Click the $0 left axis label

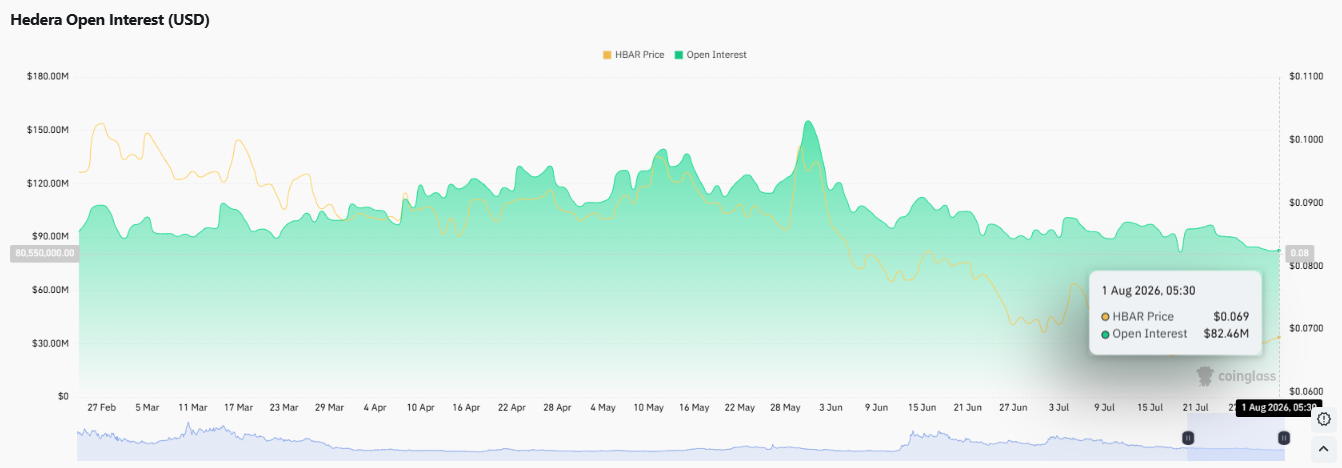63,397
